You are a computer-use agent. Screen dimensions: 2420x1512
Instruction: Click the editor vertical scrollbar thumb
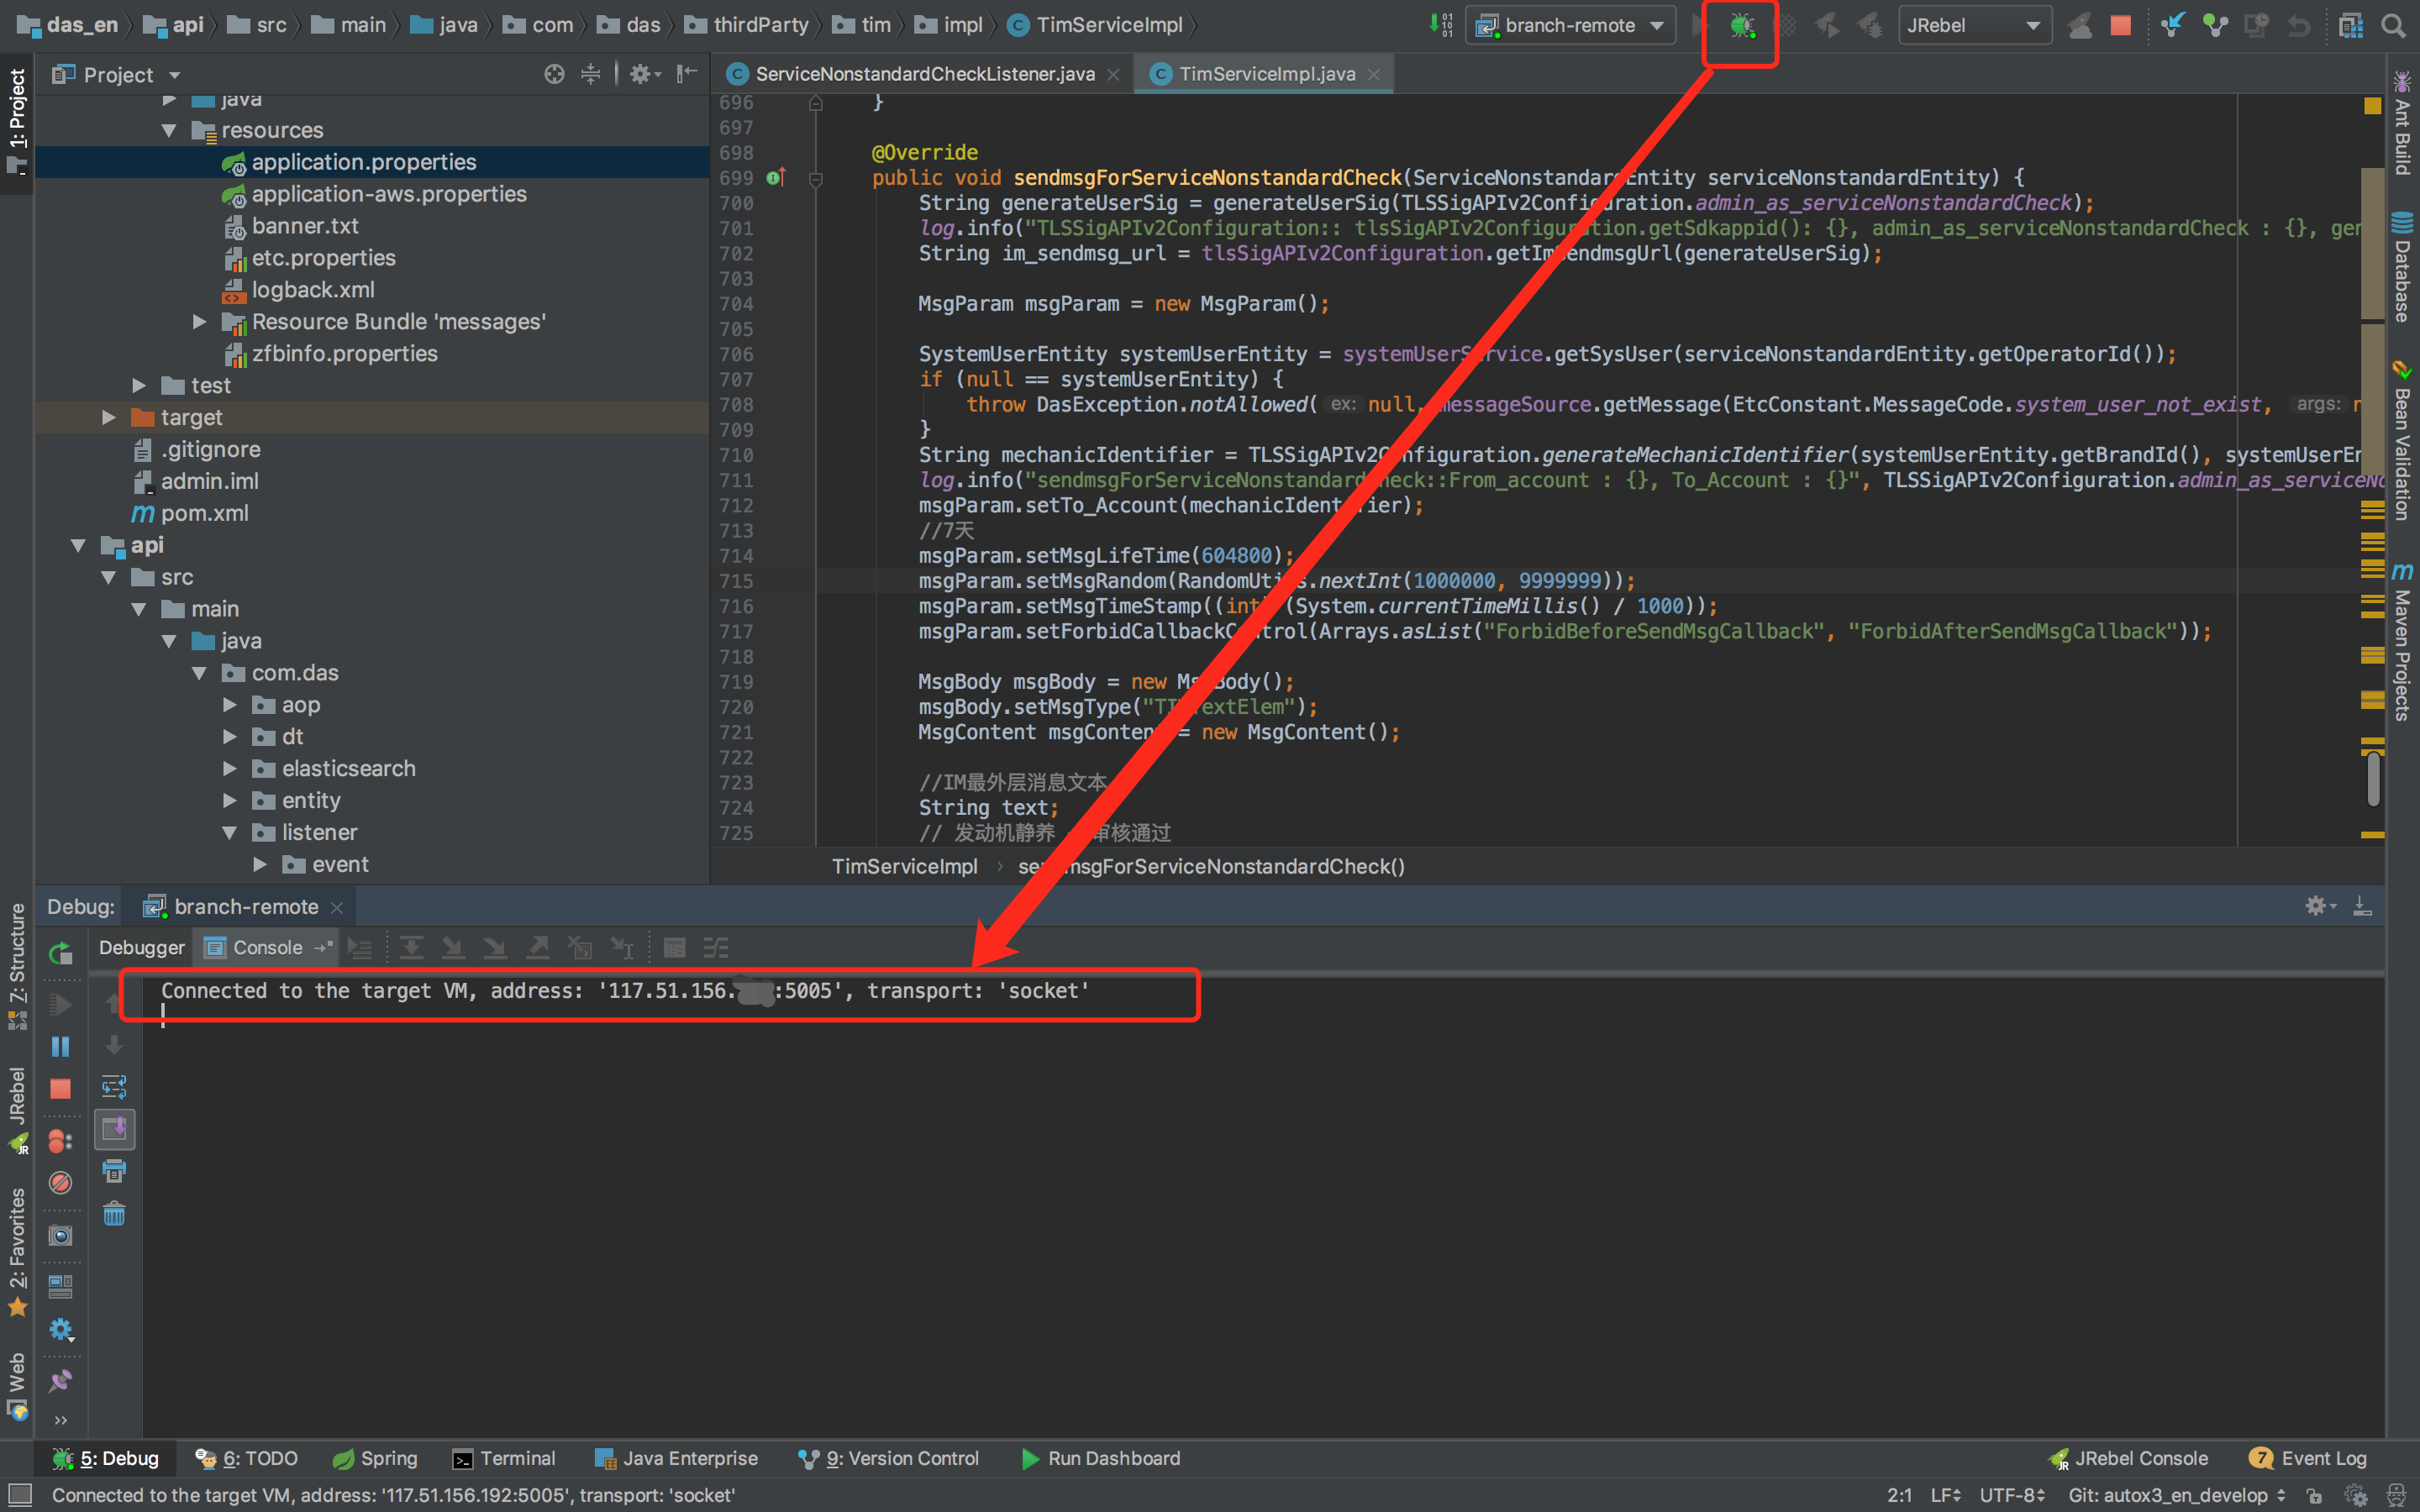(2373, 780)
